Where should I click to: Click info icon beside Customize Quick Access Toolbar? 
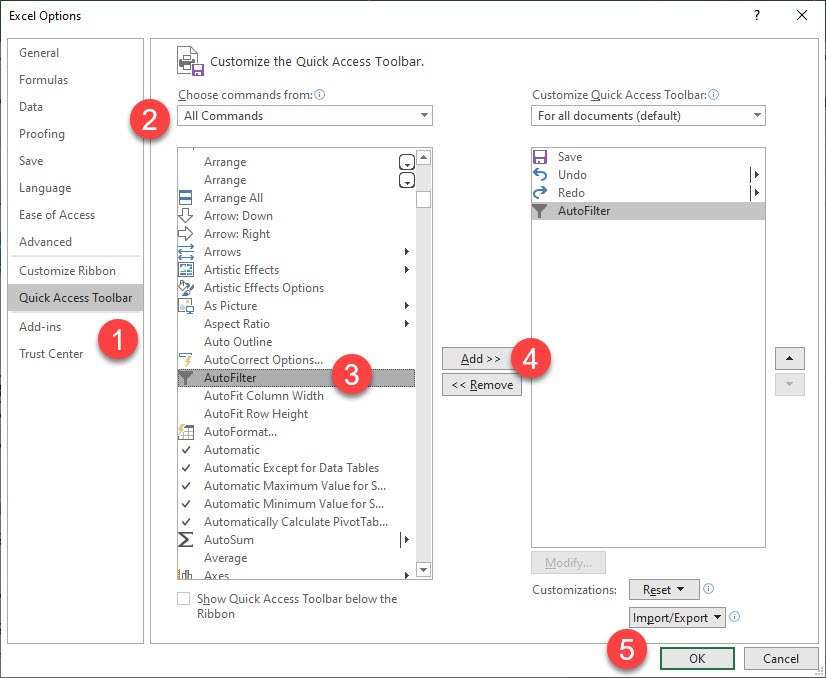(713, 94)
